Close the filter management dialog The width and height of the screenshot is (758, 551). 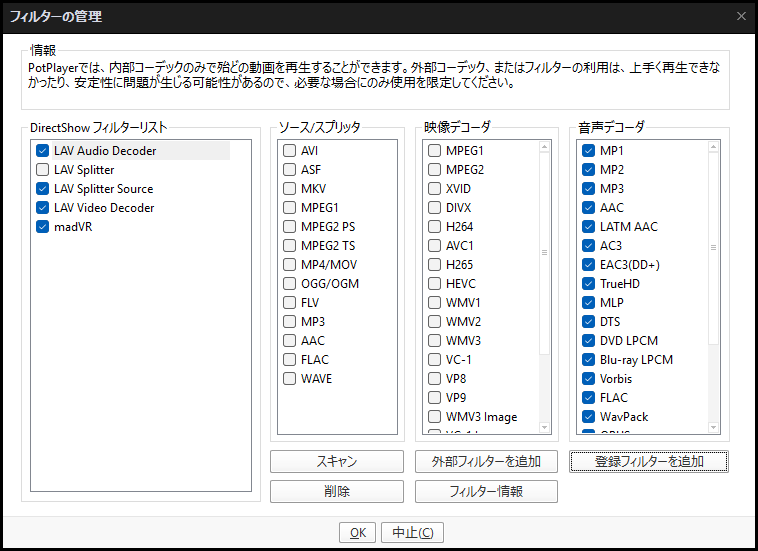741,16
